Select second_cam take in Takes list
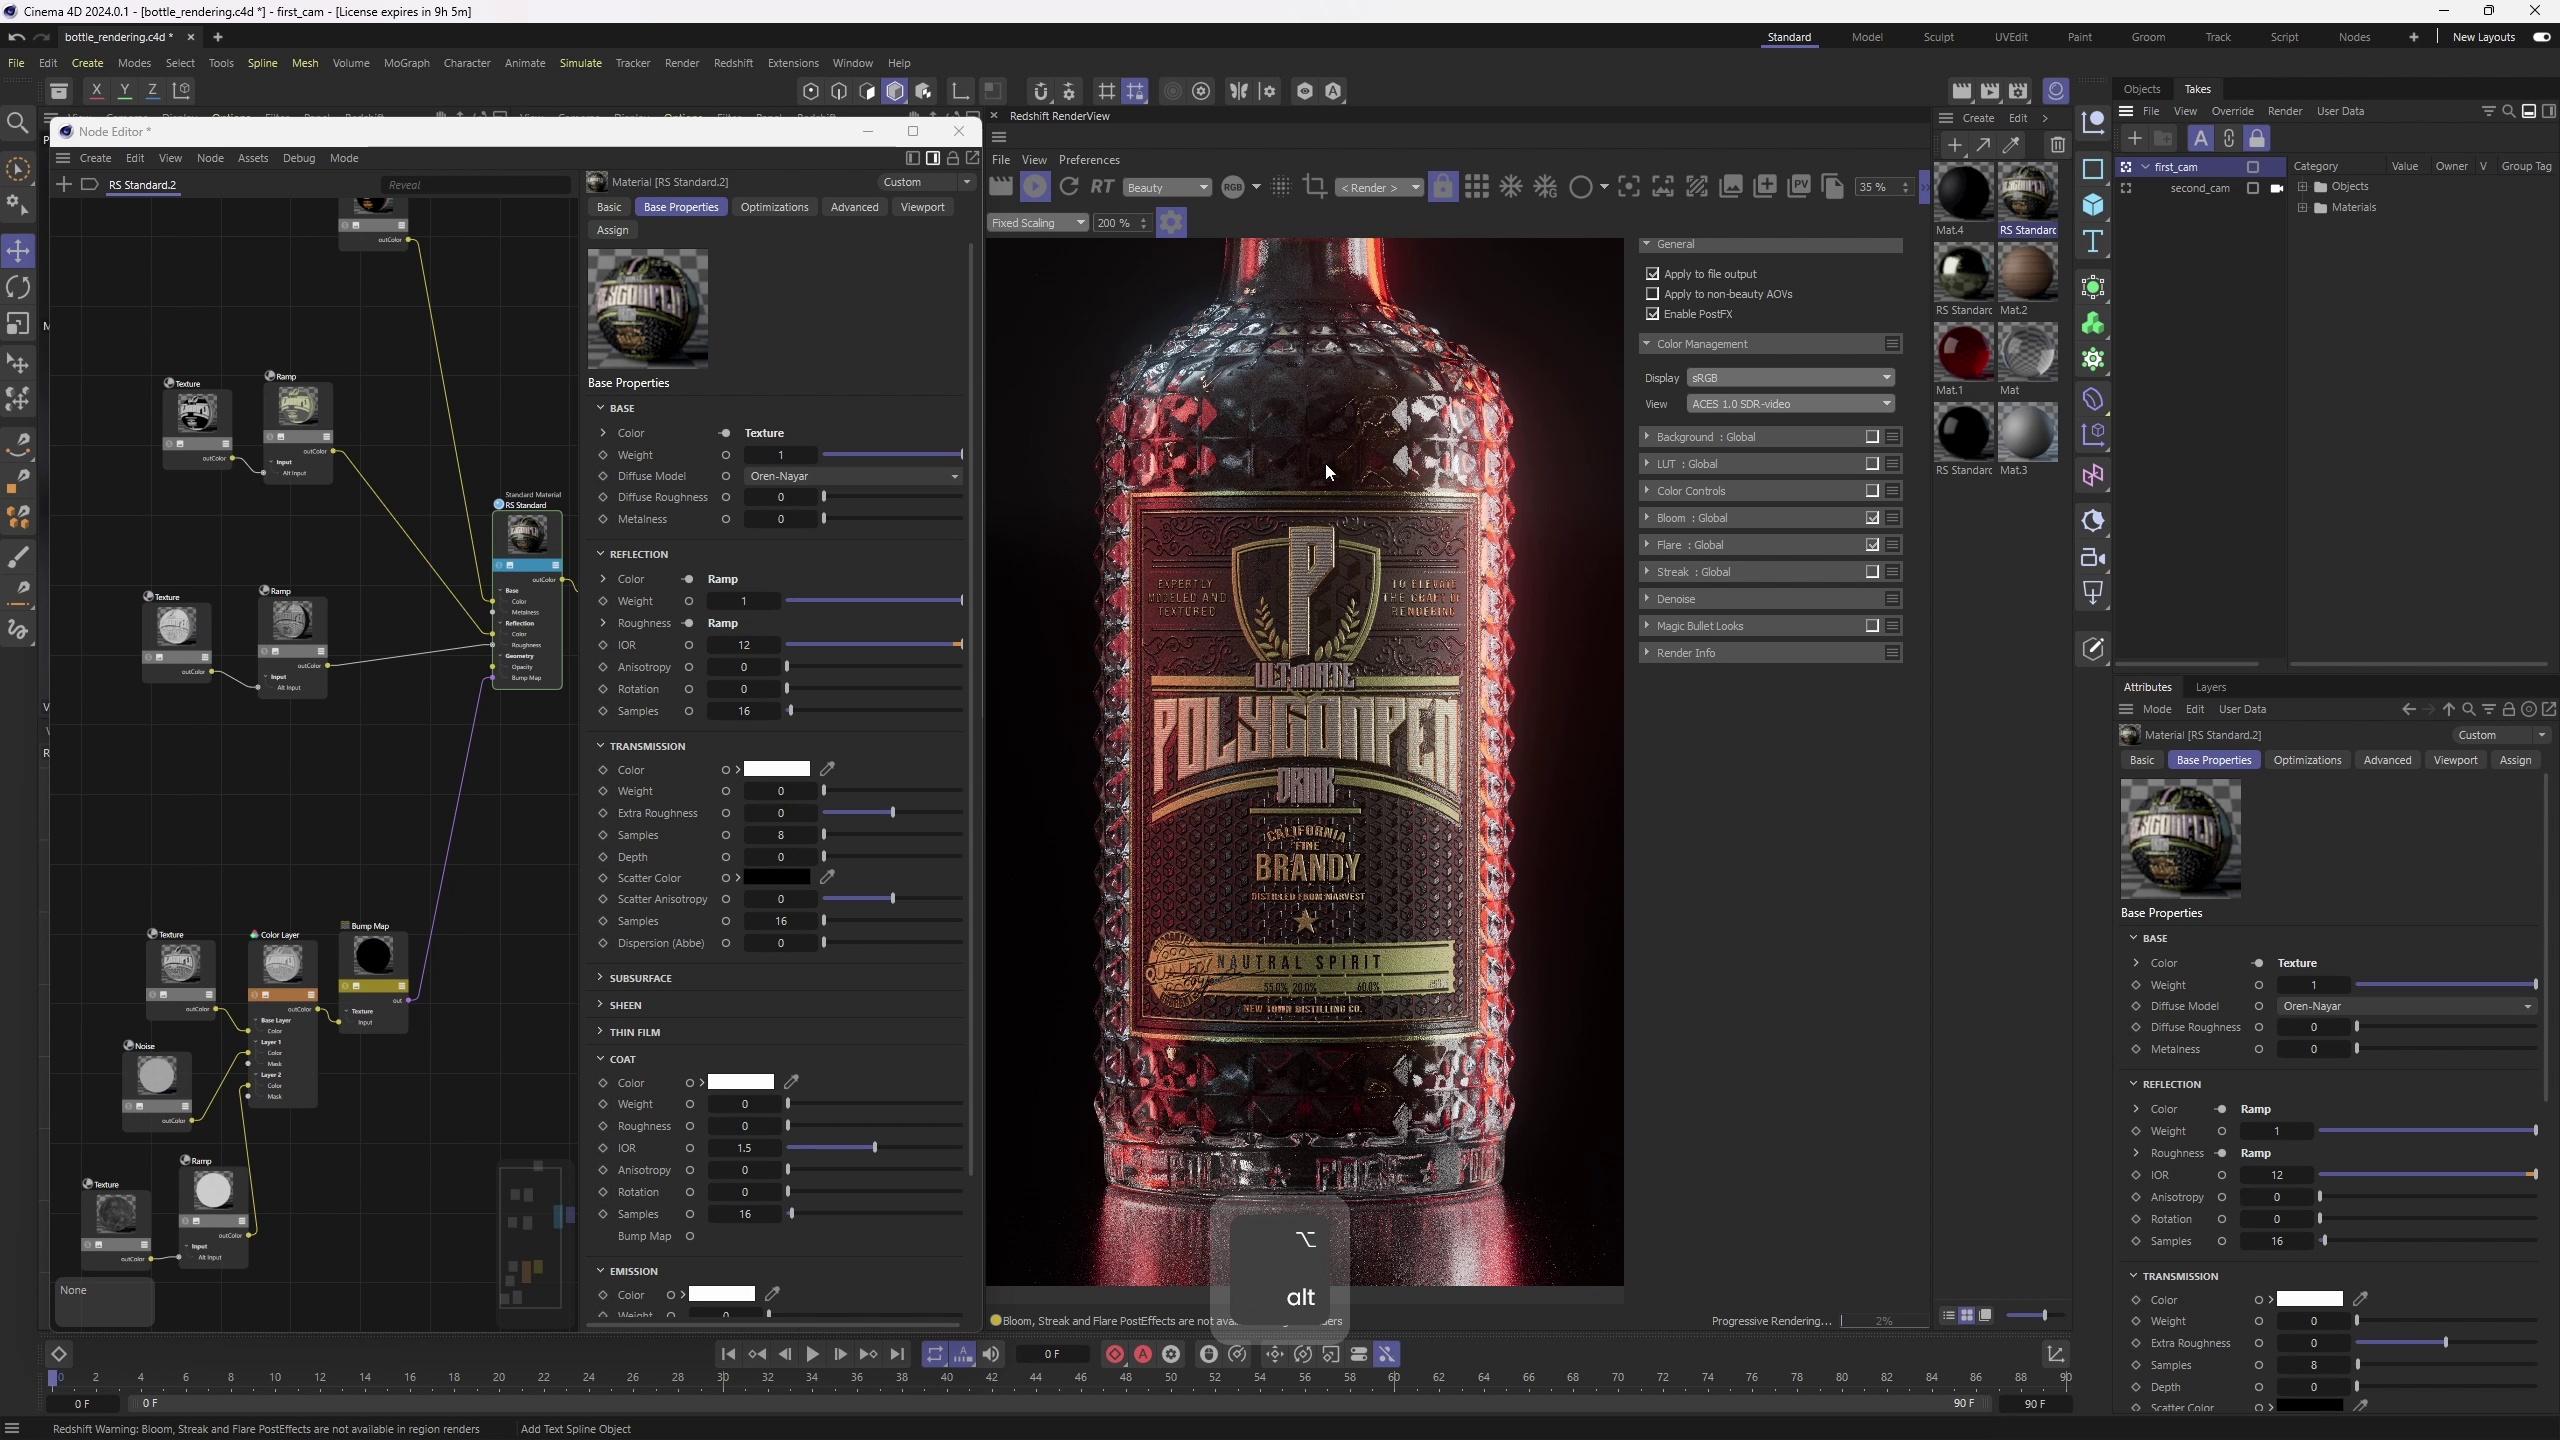Screen dimensions: 2560x1440 [x=2200, y=188]
